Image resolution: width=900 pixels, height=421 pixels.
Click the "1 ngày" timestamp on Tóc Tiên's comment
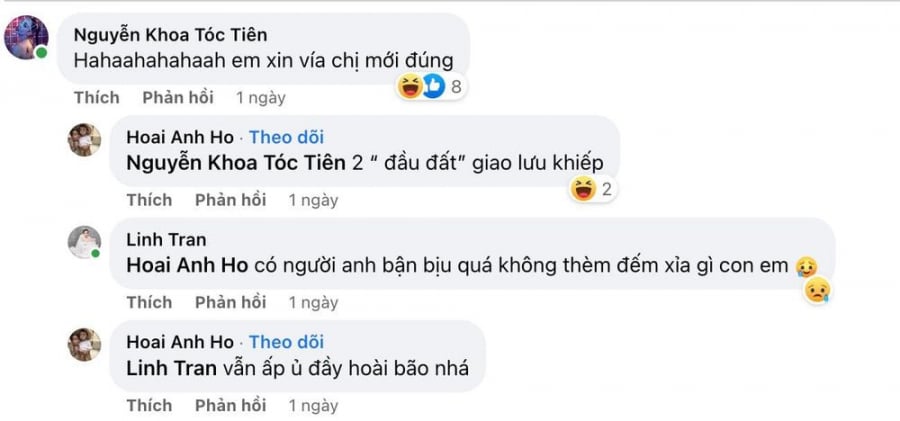click(260, 97)
